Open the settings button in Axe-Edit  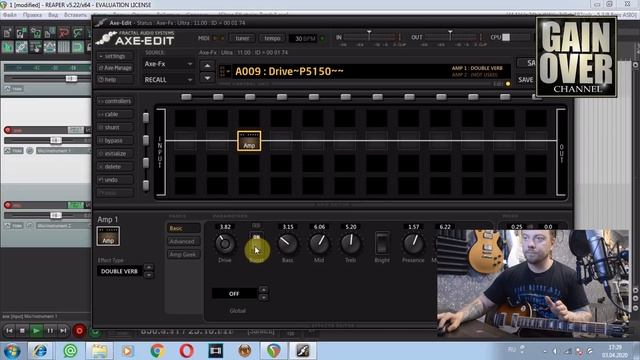115,56
